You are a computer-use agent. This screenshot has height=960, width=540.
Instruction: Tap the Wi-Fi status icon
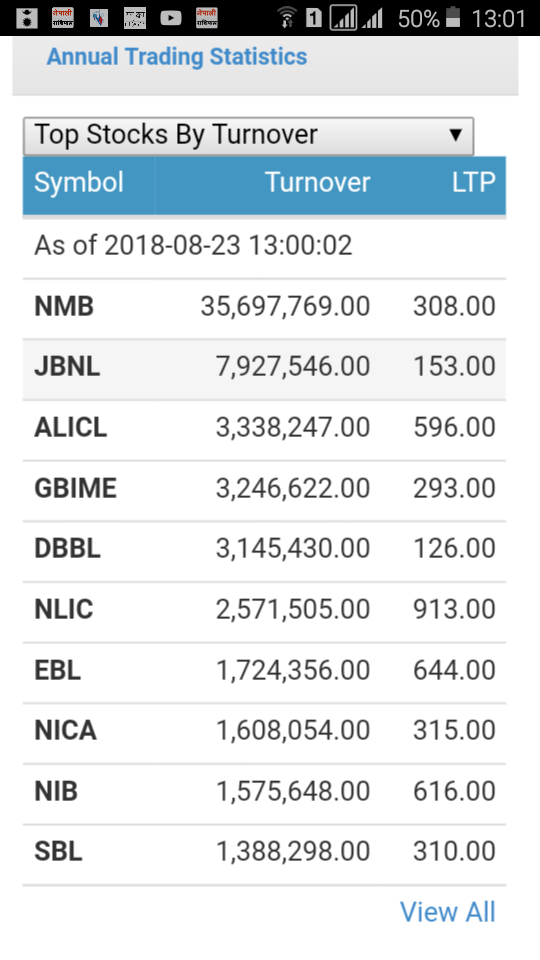(x=287, y=18)
